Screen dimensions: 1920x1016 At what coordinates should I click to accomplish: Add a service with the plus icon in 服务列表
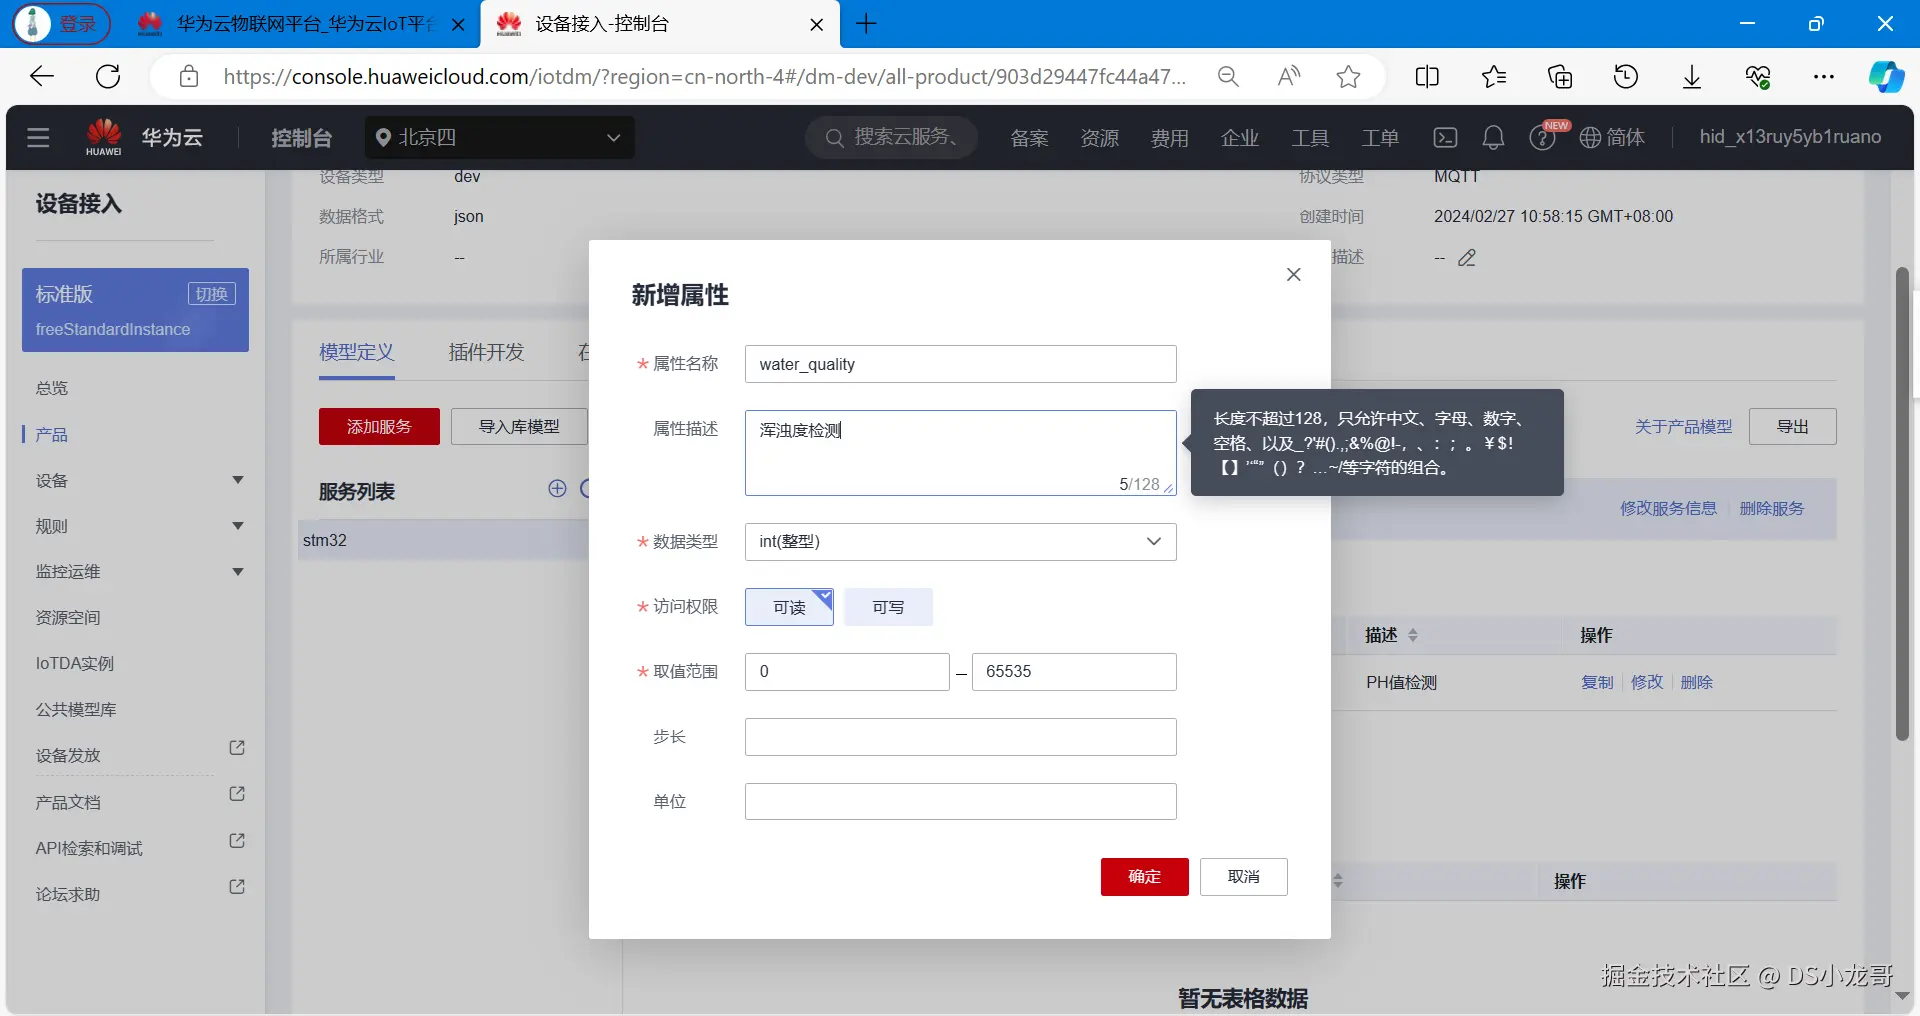[x=557, y=488]
